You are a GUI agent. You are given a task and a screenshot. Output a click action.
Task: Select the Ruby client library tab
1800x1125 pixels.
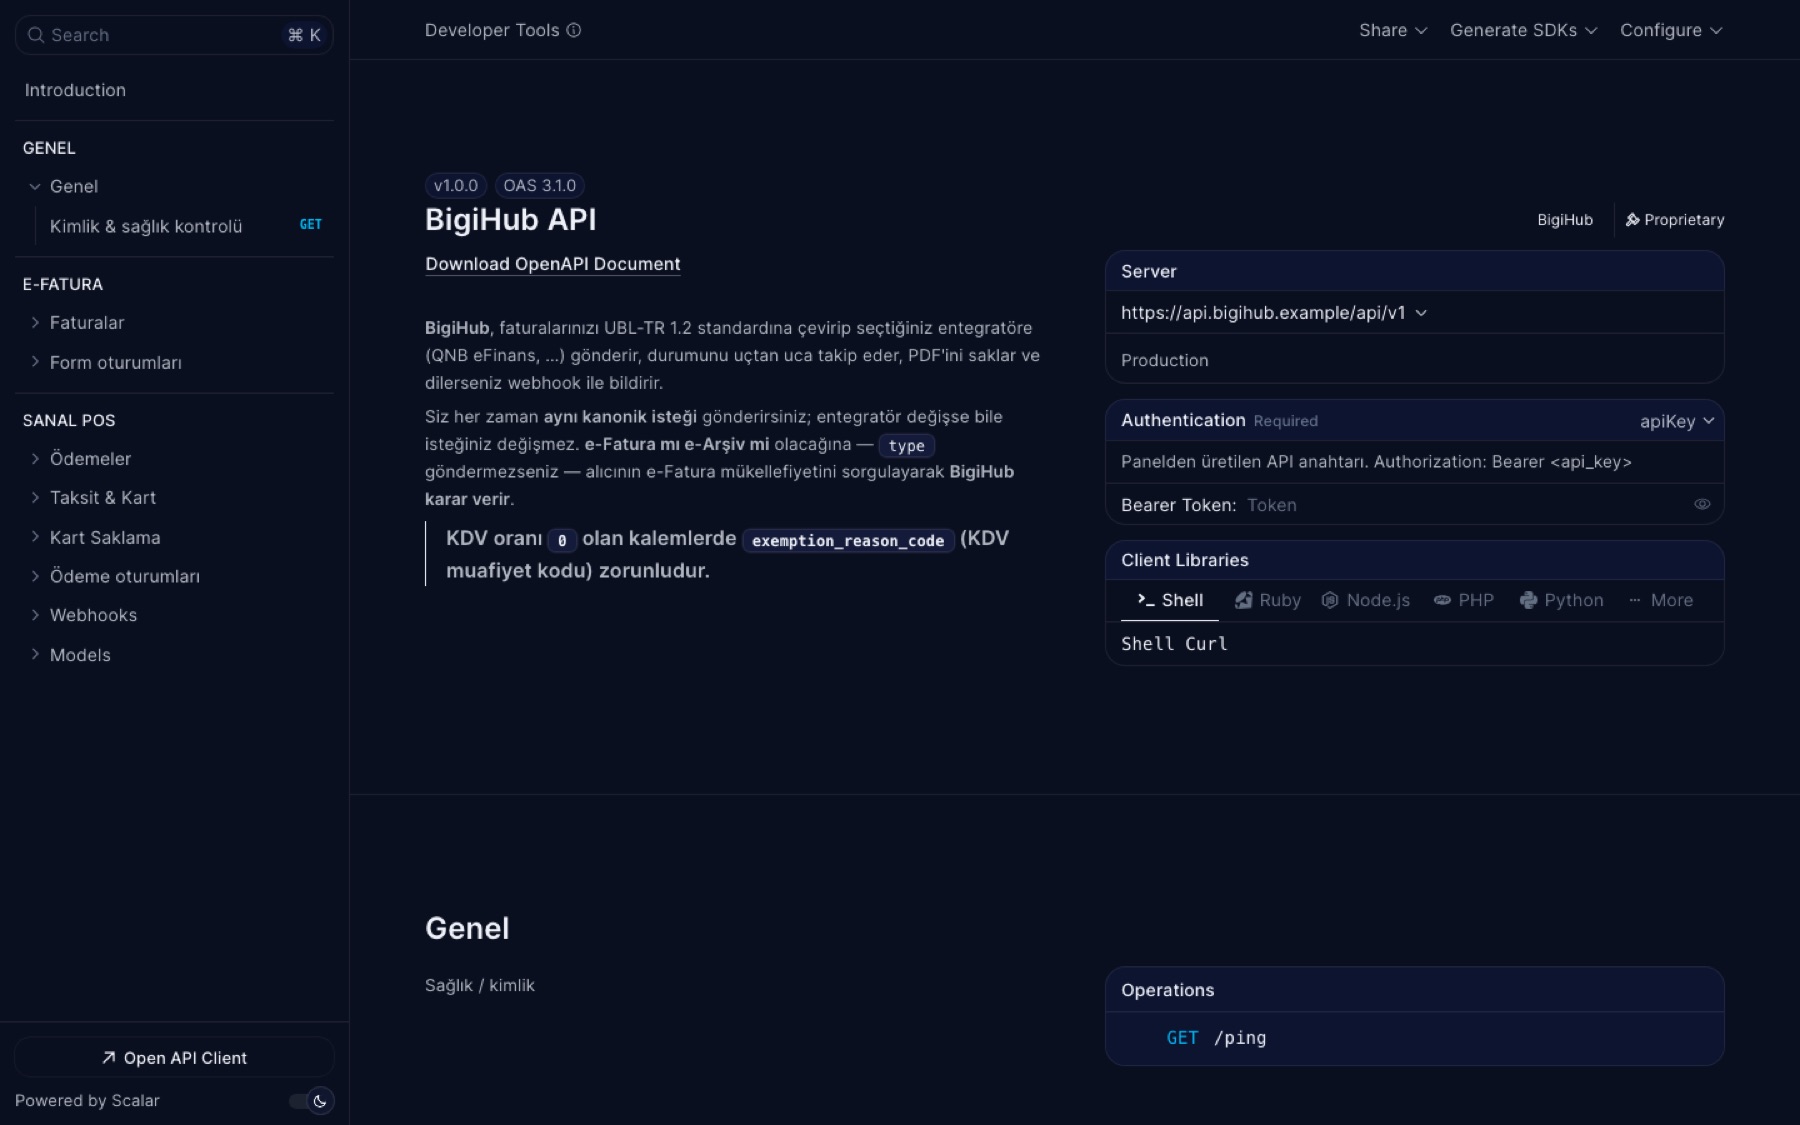point(1268,600)
